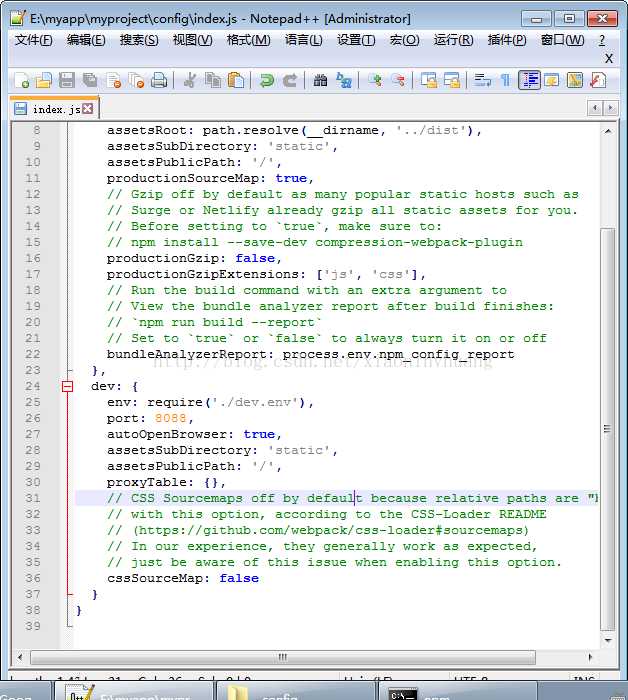This screenshot has width=628, height=700.
Task: Open the 搜索(S) menu
Action: point(139,40)
